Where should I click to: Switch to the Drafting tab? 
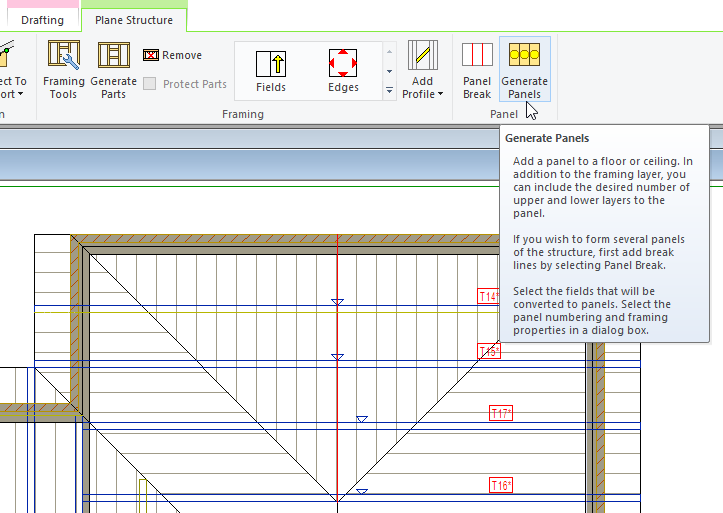coord(40,20)
